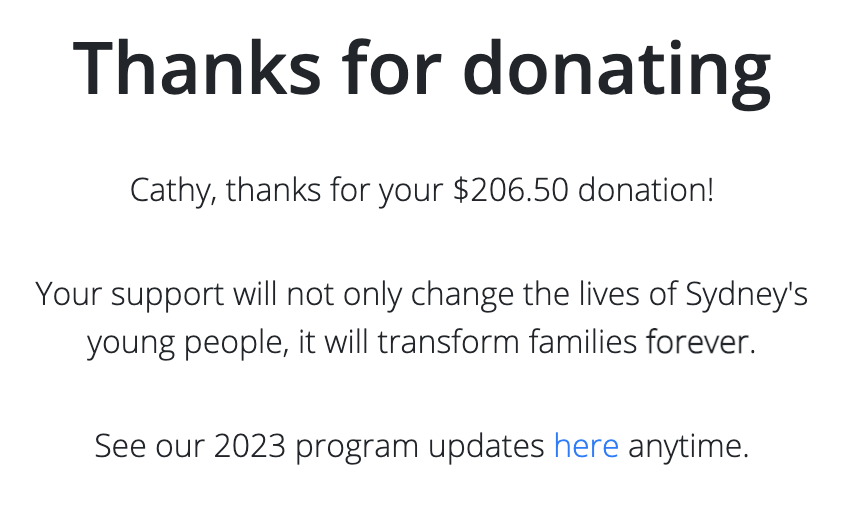Click the '2023' year in the updates line
Viewport: 848px width, 522px height.
pos(249,446)
